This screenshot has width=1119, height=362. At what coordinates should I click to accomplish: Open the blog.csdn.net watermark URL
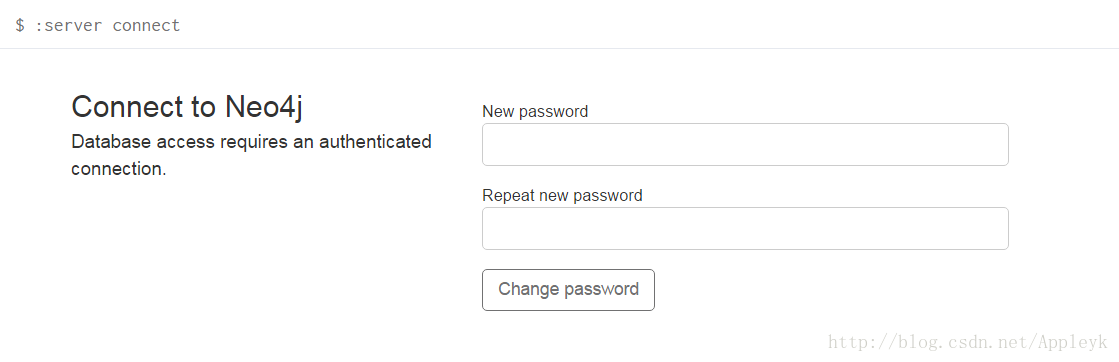pyautogui.click(x=967, y=342)
